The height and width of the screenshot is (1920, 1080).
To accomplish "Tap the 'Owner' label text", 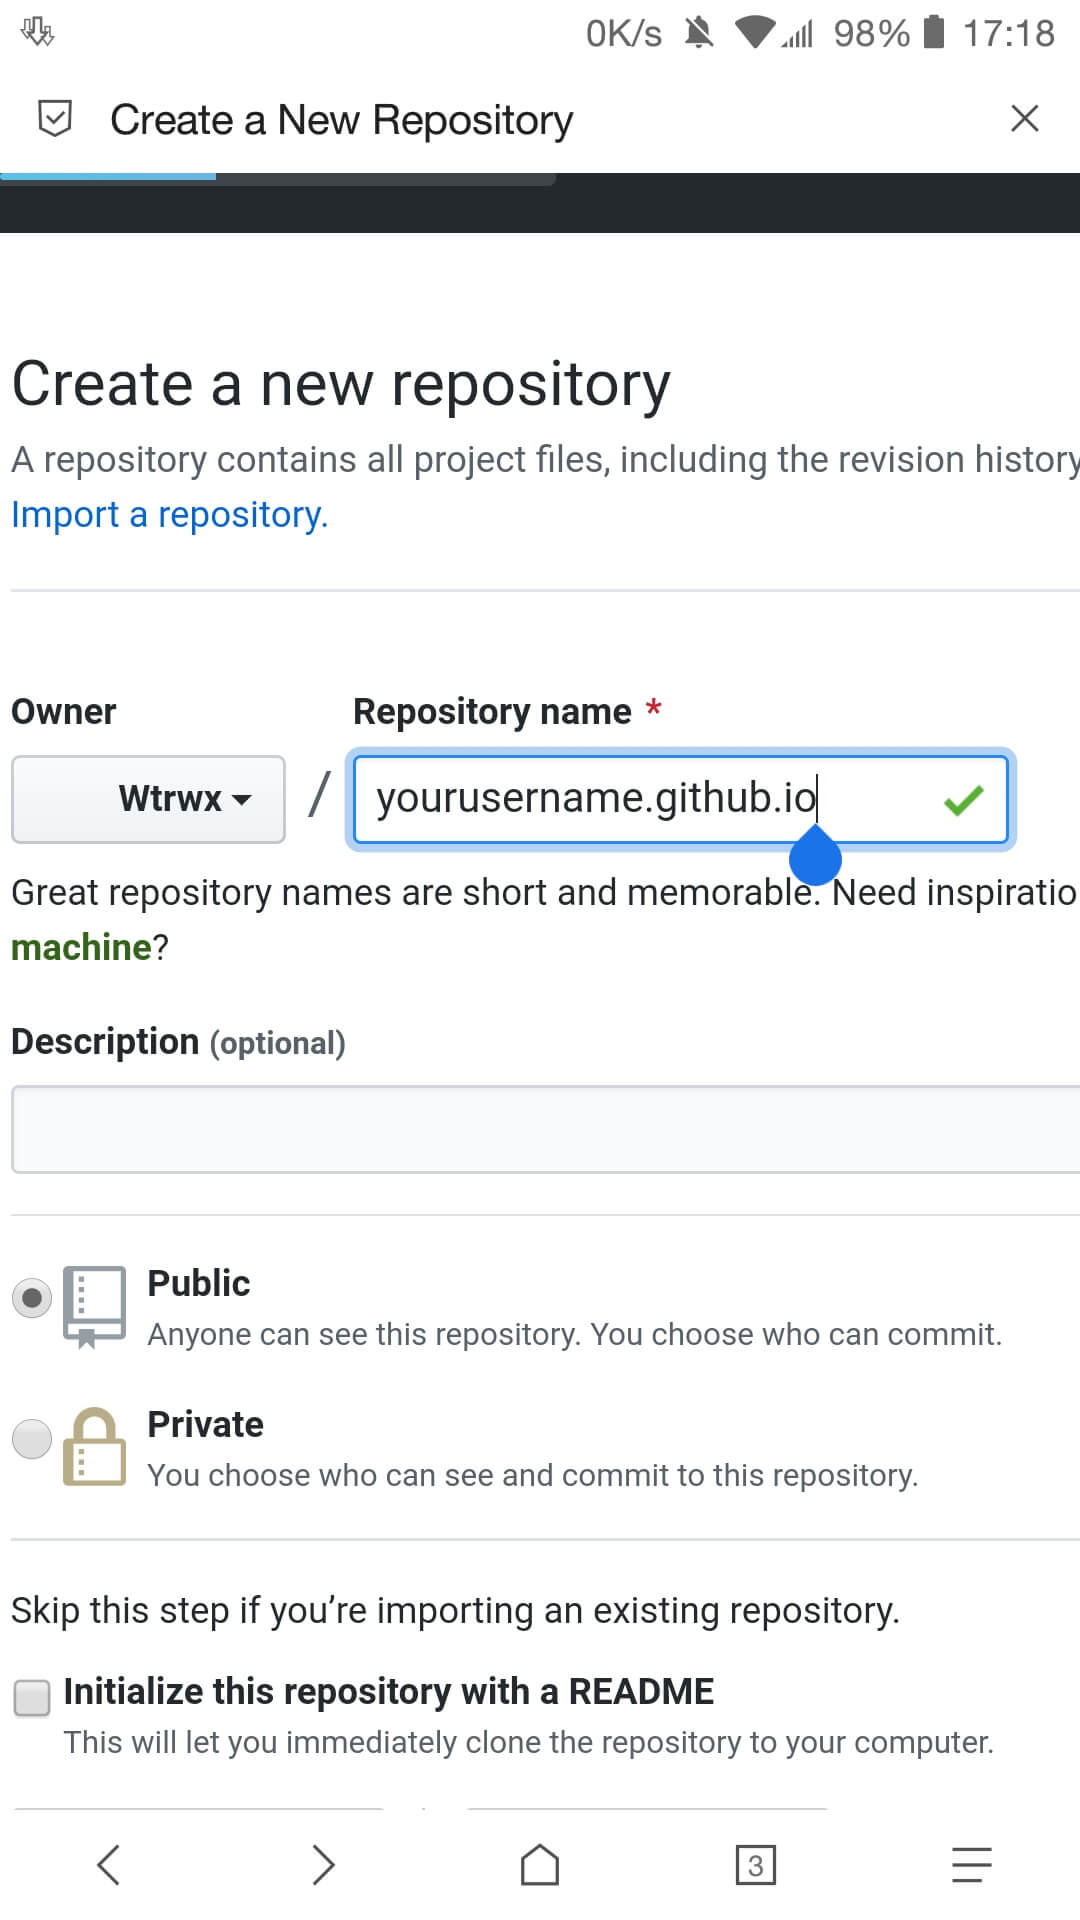I will tap(63, 711).
